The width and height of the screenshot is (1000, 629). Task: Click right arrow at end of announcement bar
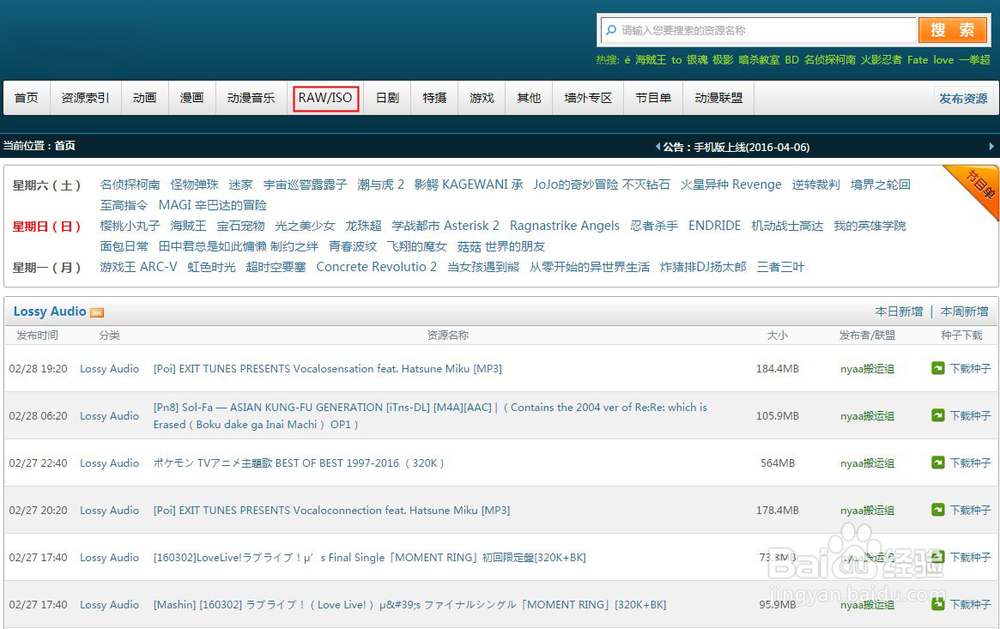pos(991,146)
